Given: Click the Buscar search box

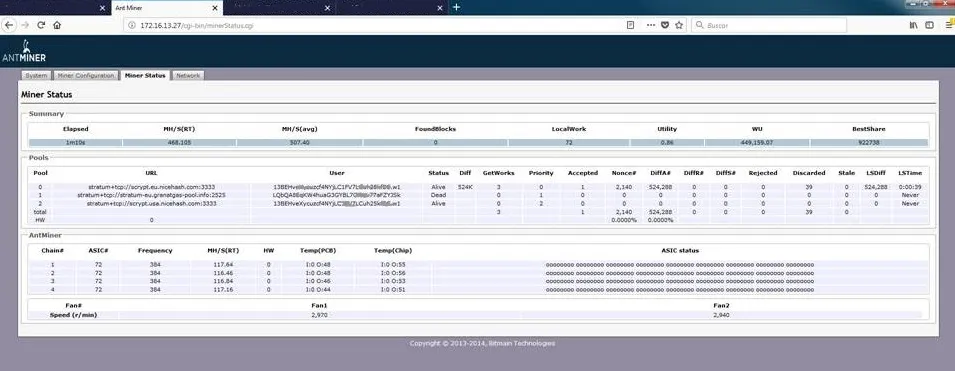Looking at the screenshot, I should pos(769,25).
